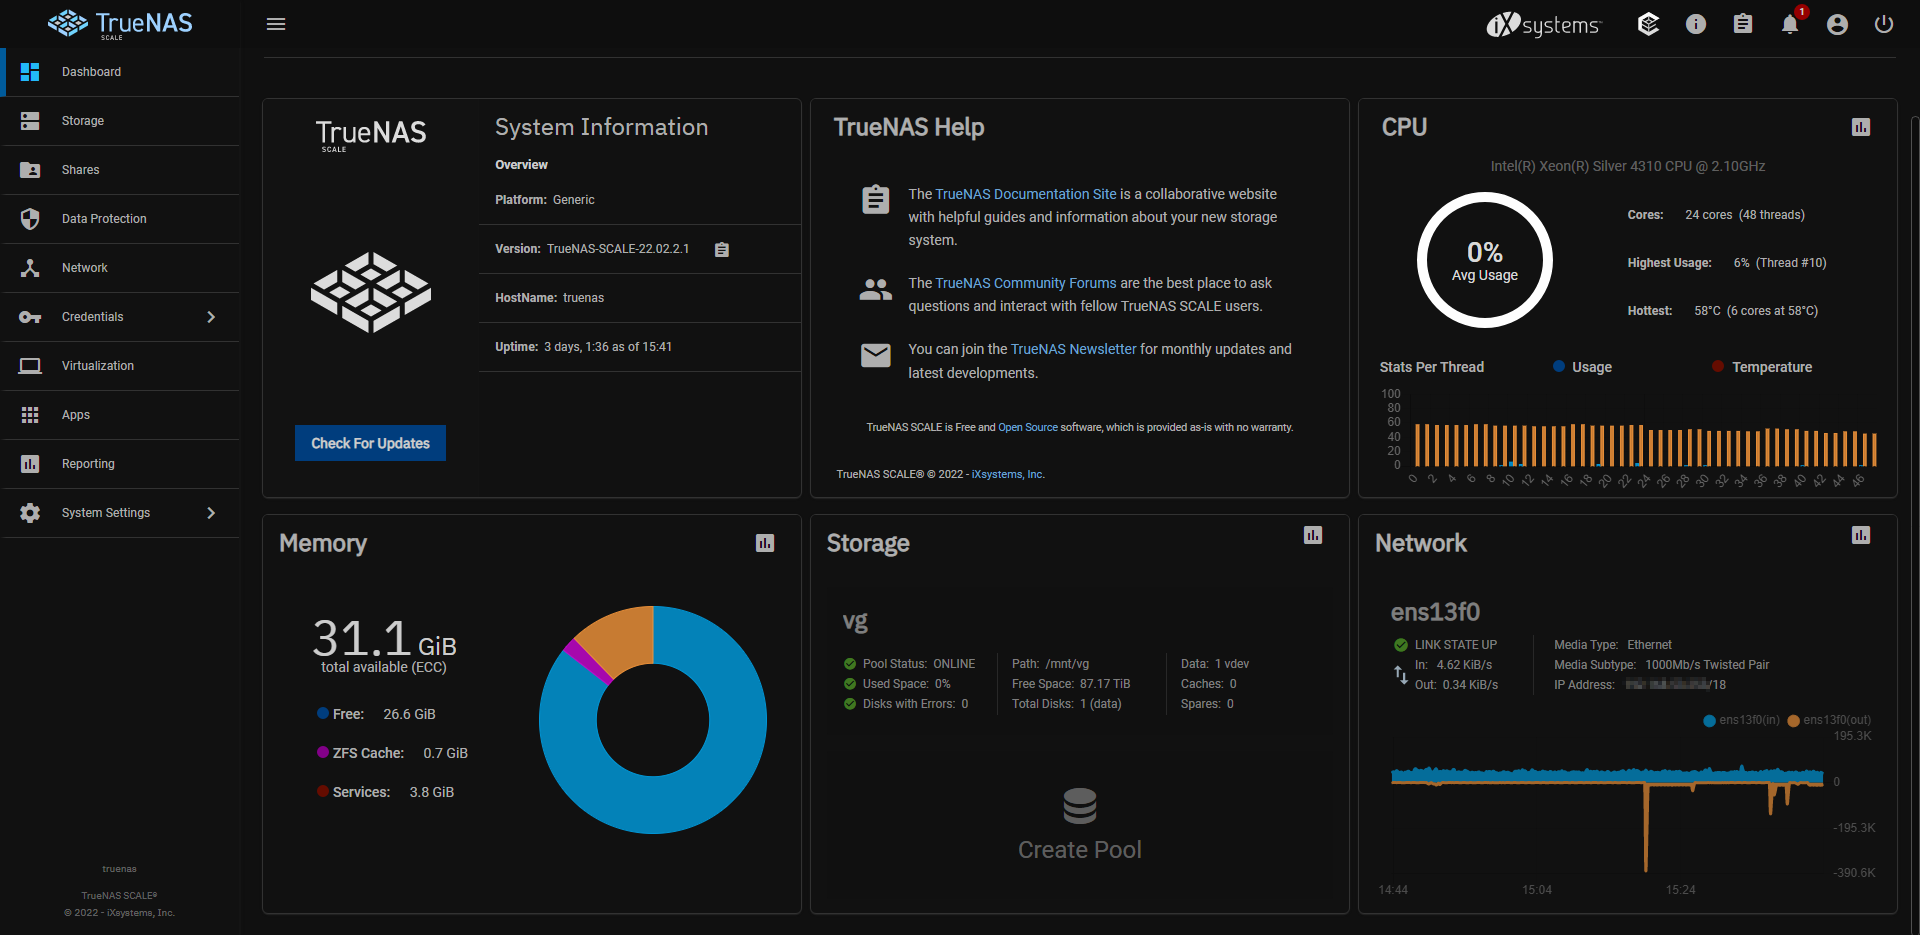Open the CPU reports chart icon
Screen dimensions: 1920x935
1860,127
